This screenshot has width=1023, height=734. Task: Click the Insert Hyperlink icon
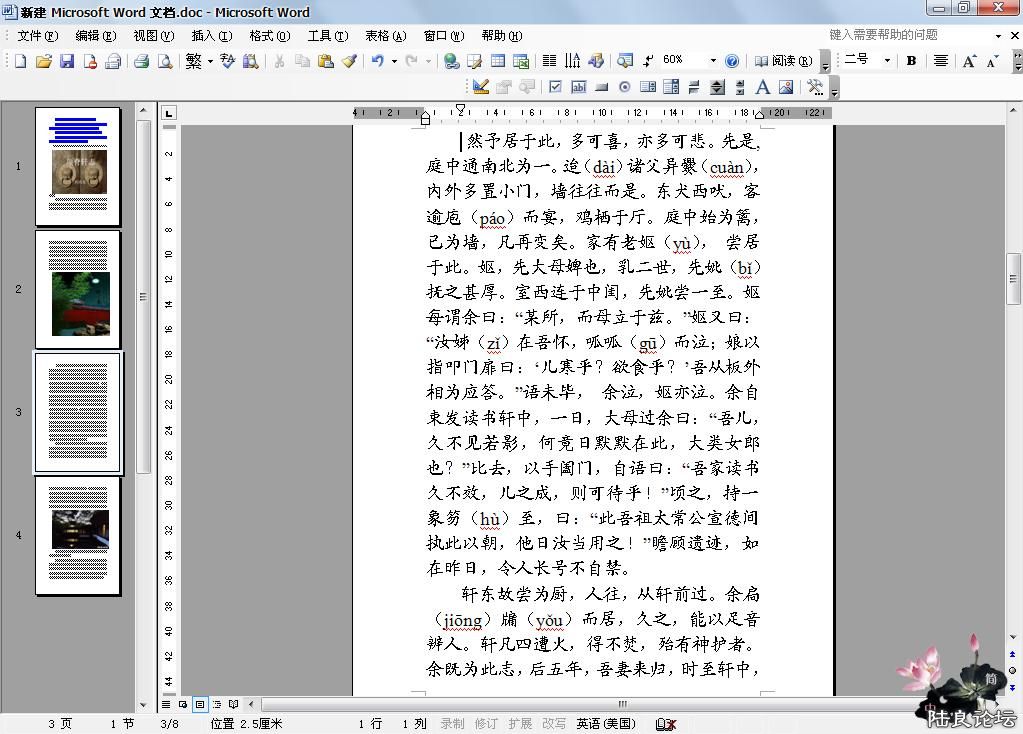click(x=452, y=61)
